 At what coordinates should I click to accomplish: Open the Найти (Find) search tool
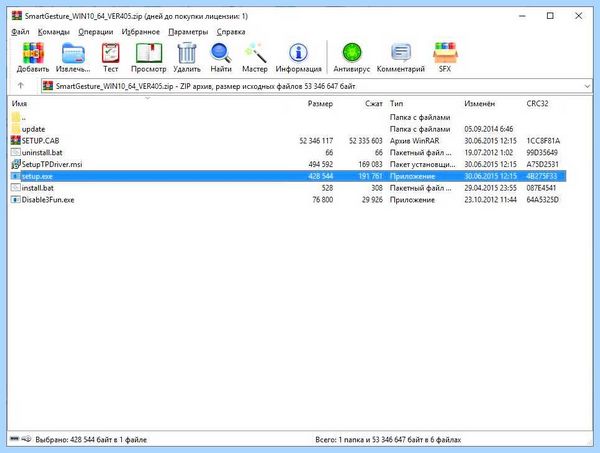click(x=221, y=53)
